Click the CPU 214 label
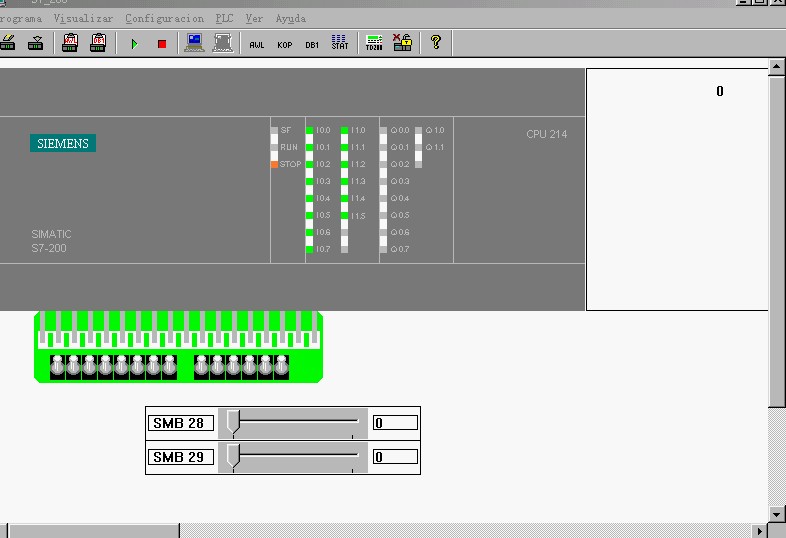The image size is (786, 538). tap(546, 134)
